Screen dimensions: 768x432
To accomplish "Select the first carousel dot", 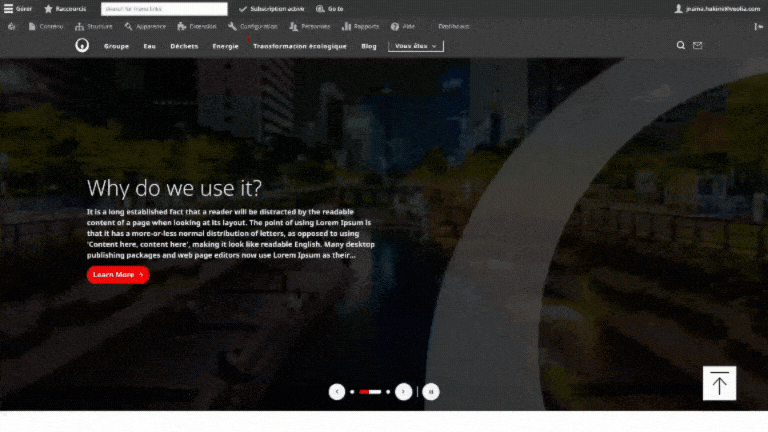I will [352, 392].
